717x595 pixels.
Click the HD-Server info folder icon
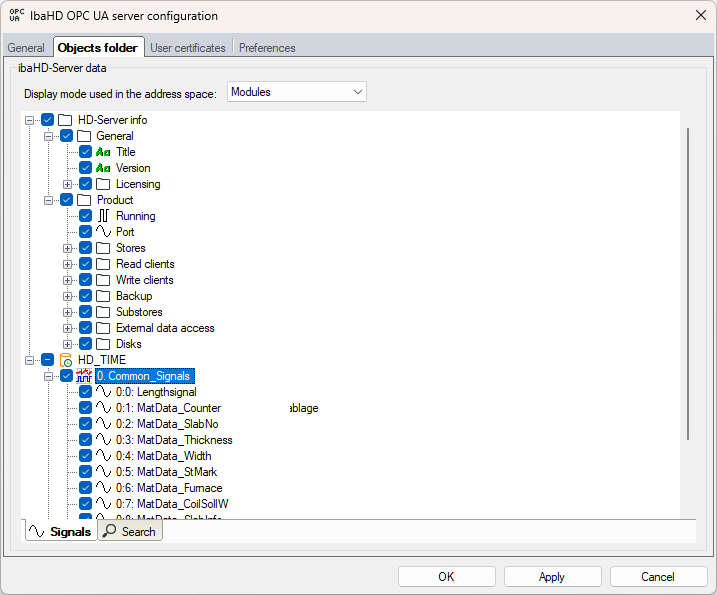[65, 120]
